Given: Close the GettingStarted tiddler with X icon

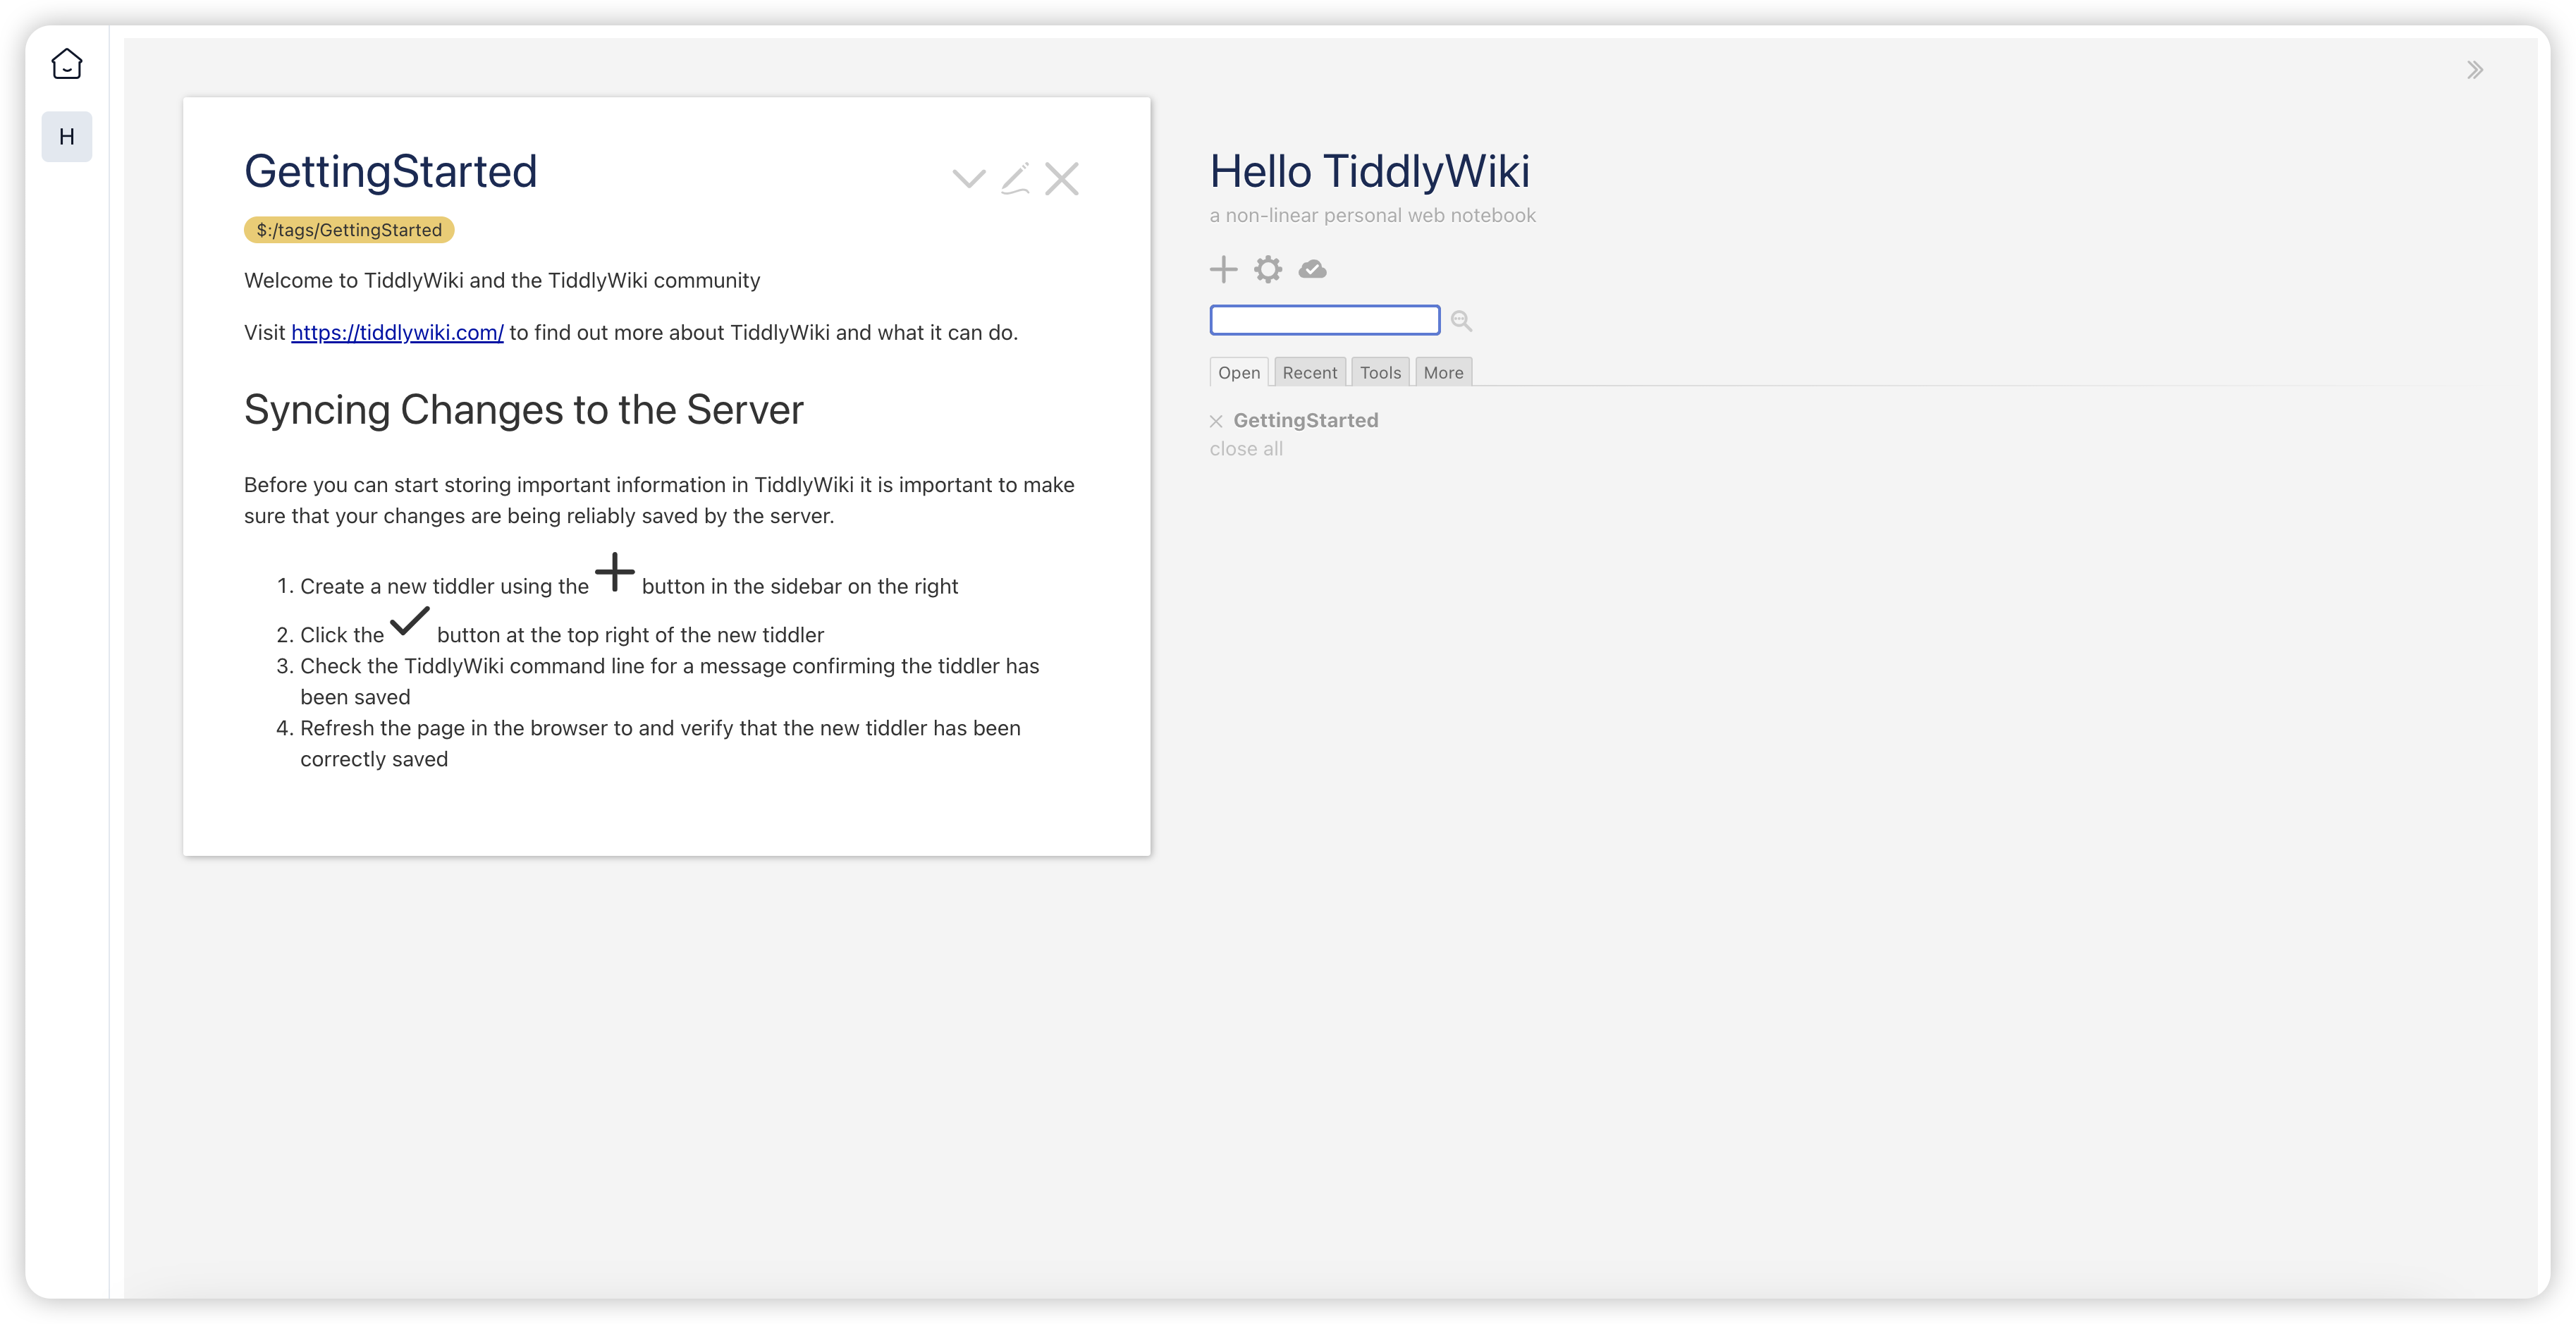Looking at the screenshot, I should point(1061,179).
